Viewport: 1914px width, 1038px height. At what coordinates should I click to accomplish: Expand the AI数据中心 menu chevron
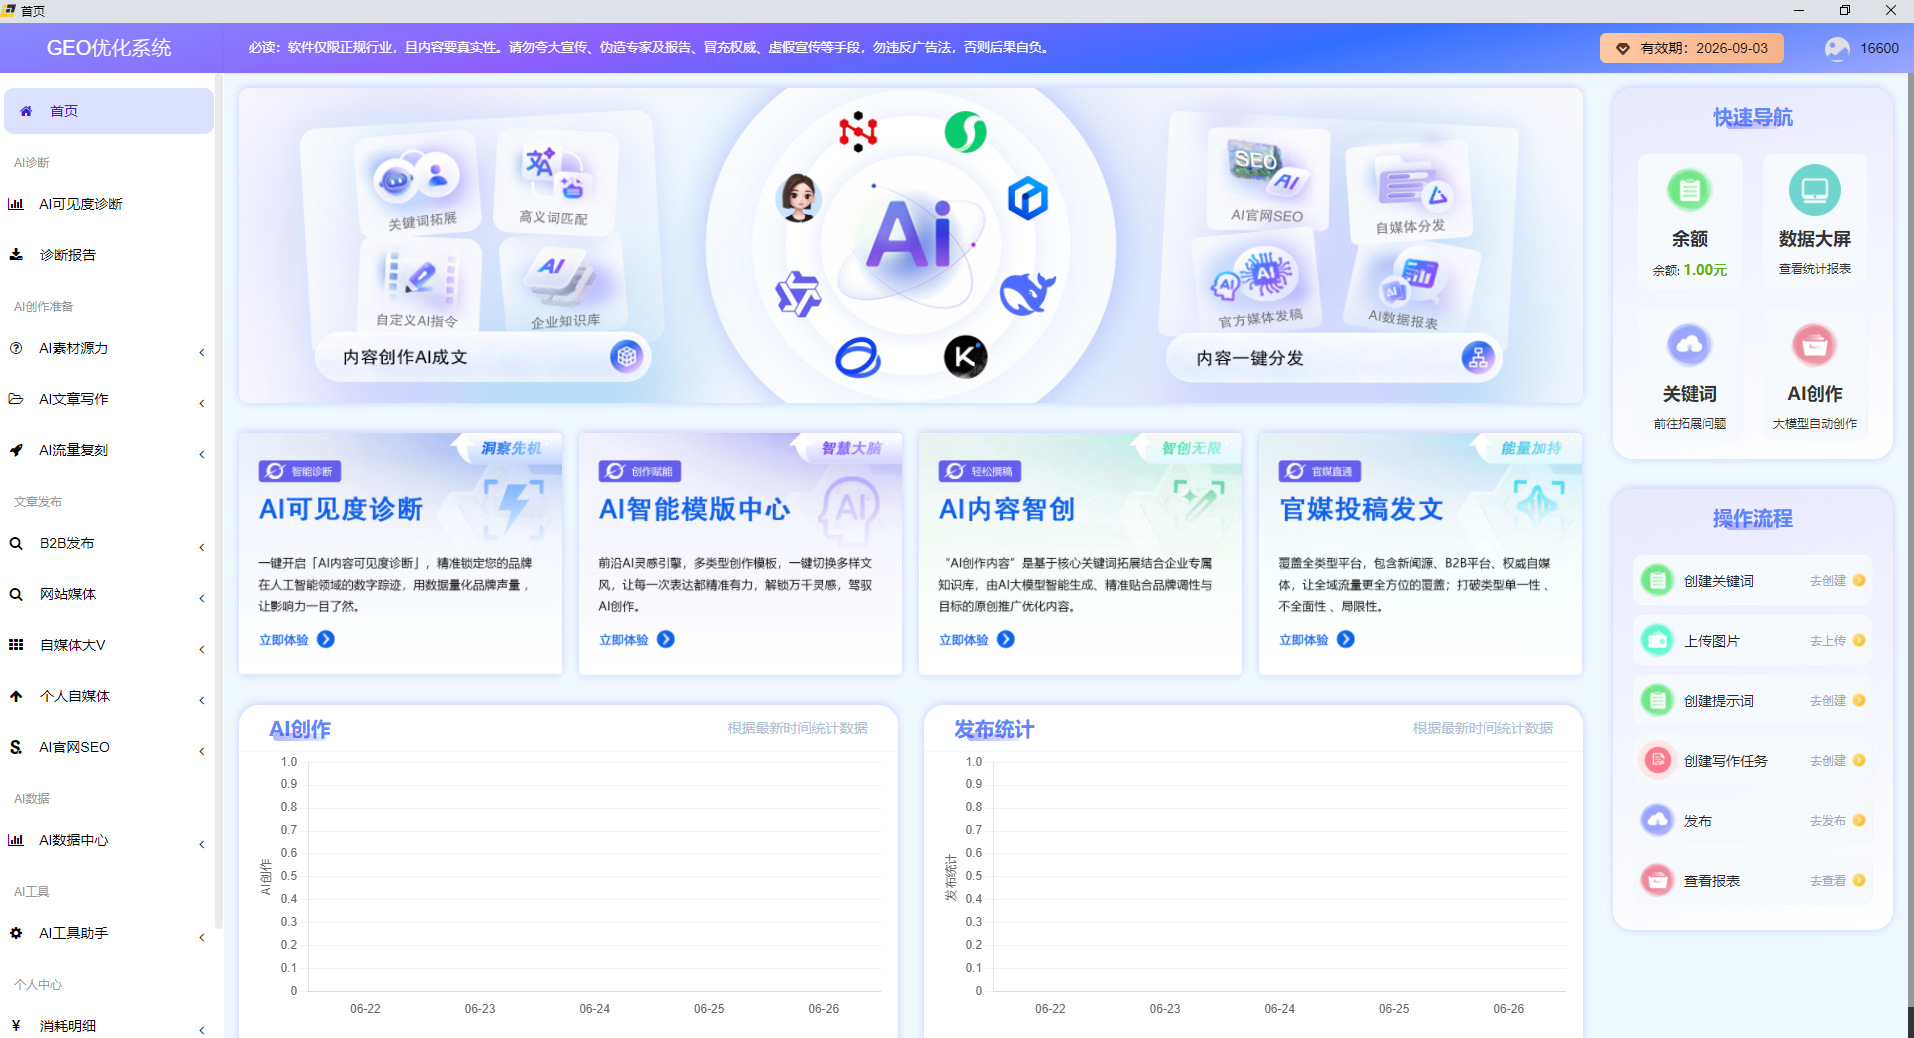202,843
